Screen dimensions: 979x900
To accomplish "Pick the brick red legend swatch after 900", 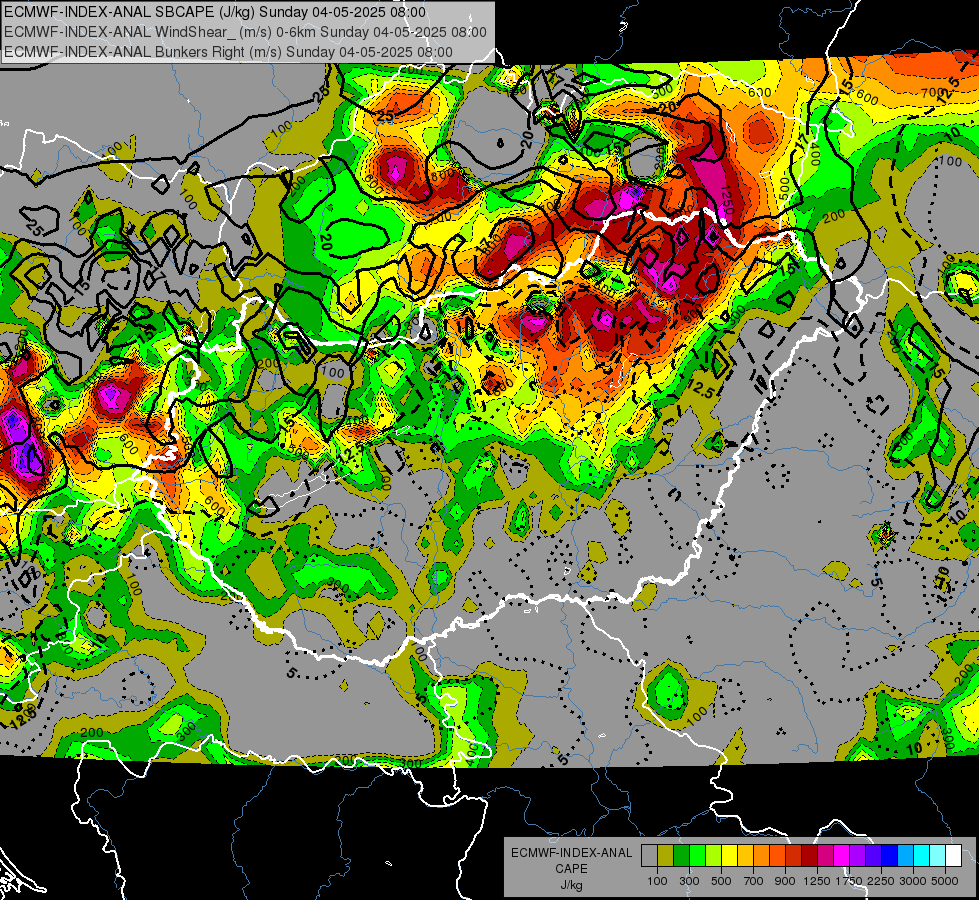I will point(794,855).
